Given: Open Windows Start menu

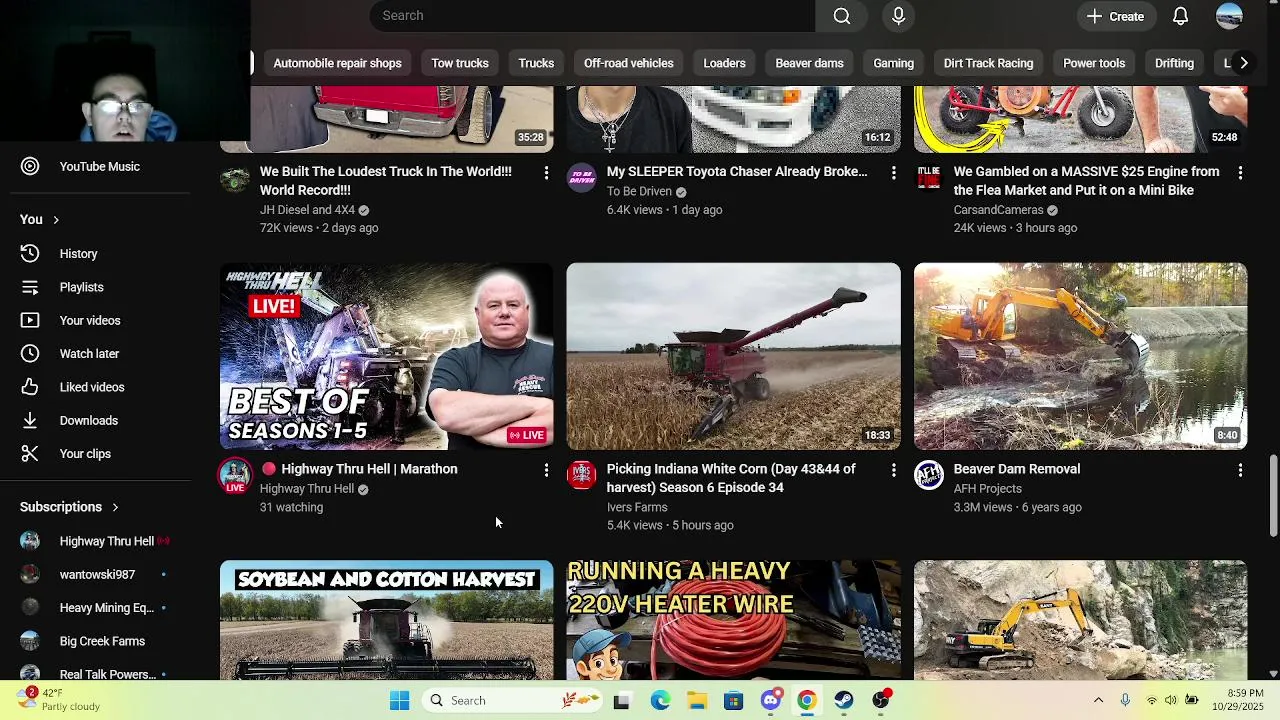Looking at the screenshot, I should tap(399, 701).
